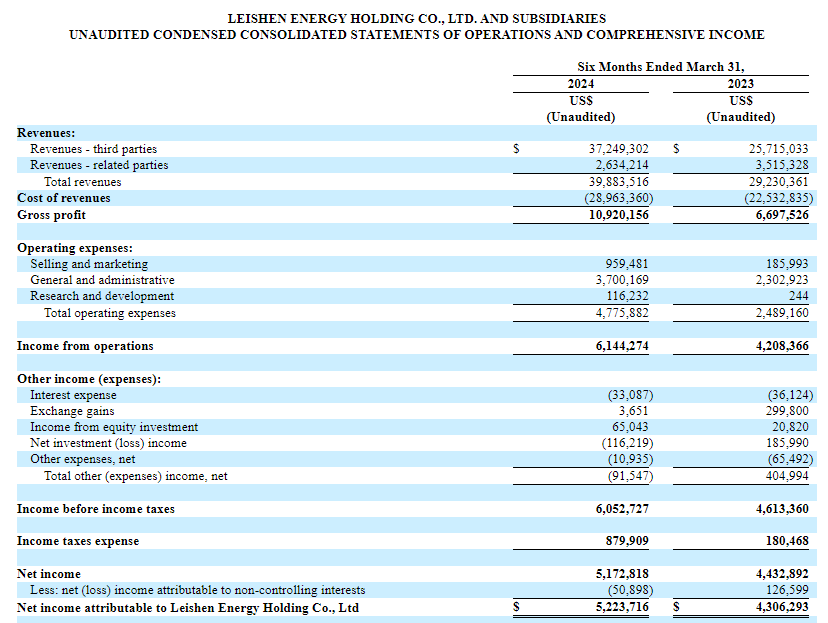828x623 pixels.
Task: Select total operating expenses value 2,489,160
Action: [782, 313]
